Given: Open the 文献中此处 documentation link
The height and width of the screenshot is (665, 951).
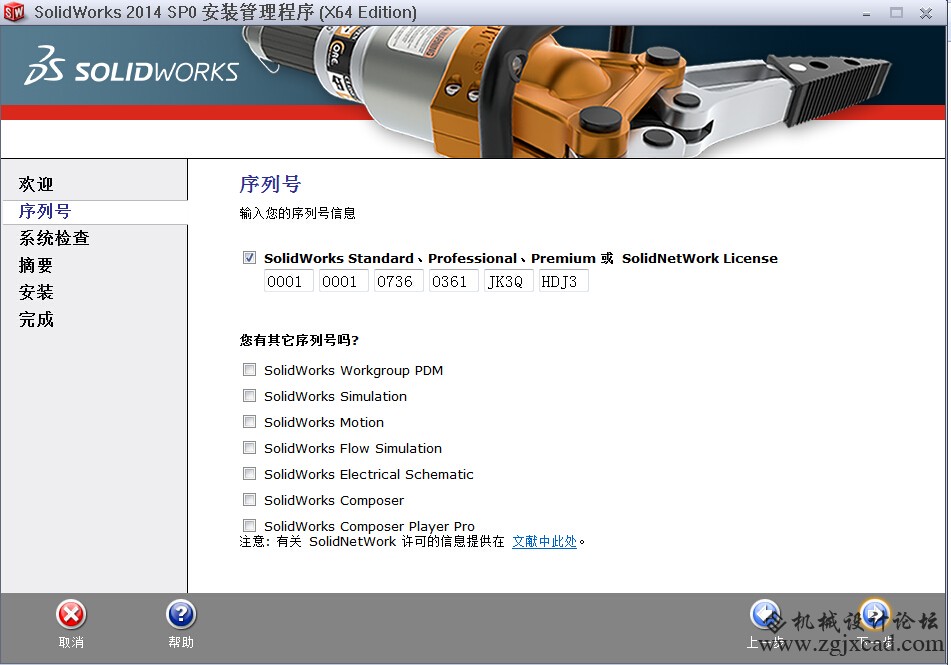Looking at the screenshot, I should pos(544,541).
